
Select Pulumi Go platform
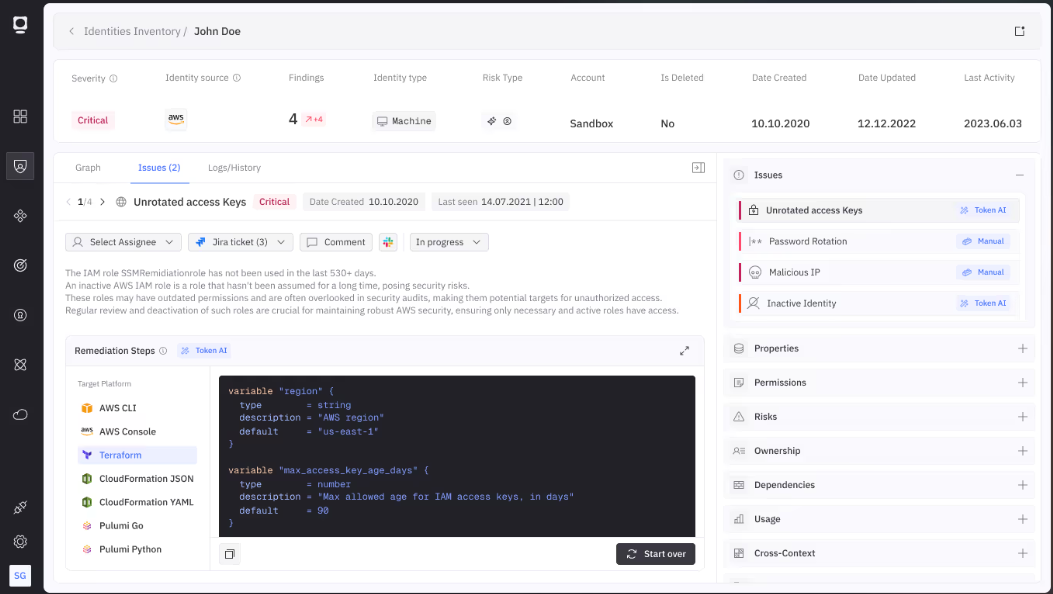tap(137, 526)
